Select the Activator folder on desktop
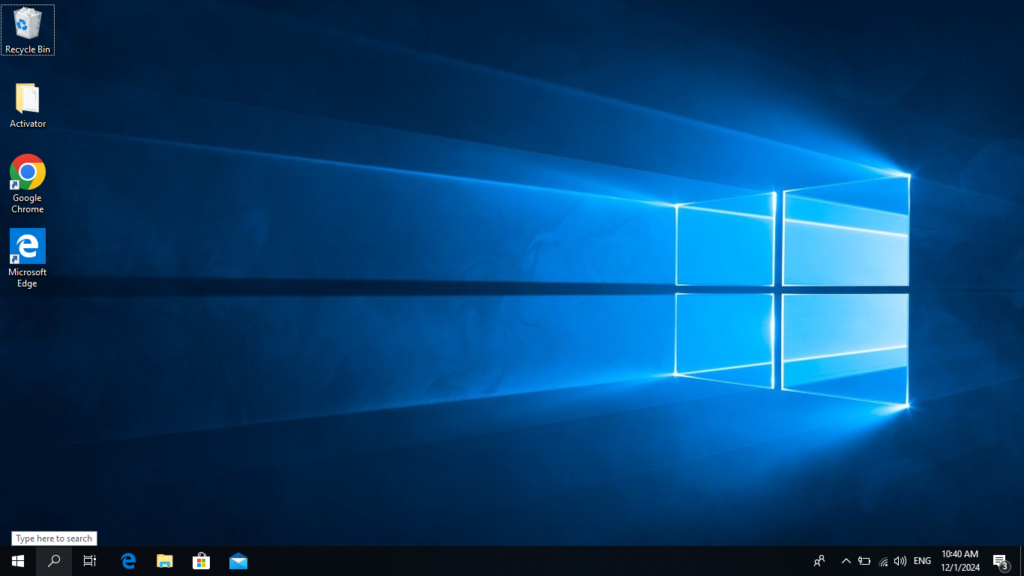The width and height of the screenshot is (1024, 576). (27, 105)
